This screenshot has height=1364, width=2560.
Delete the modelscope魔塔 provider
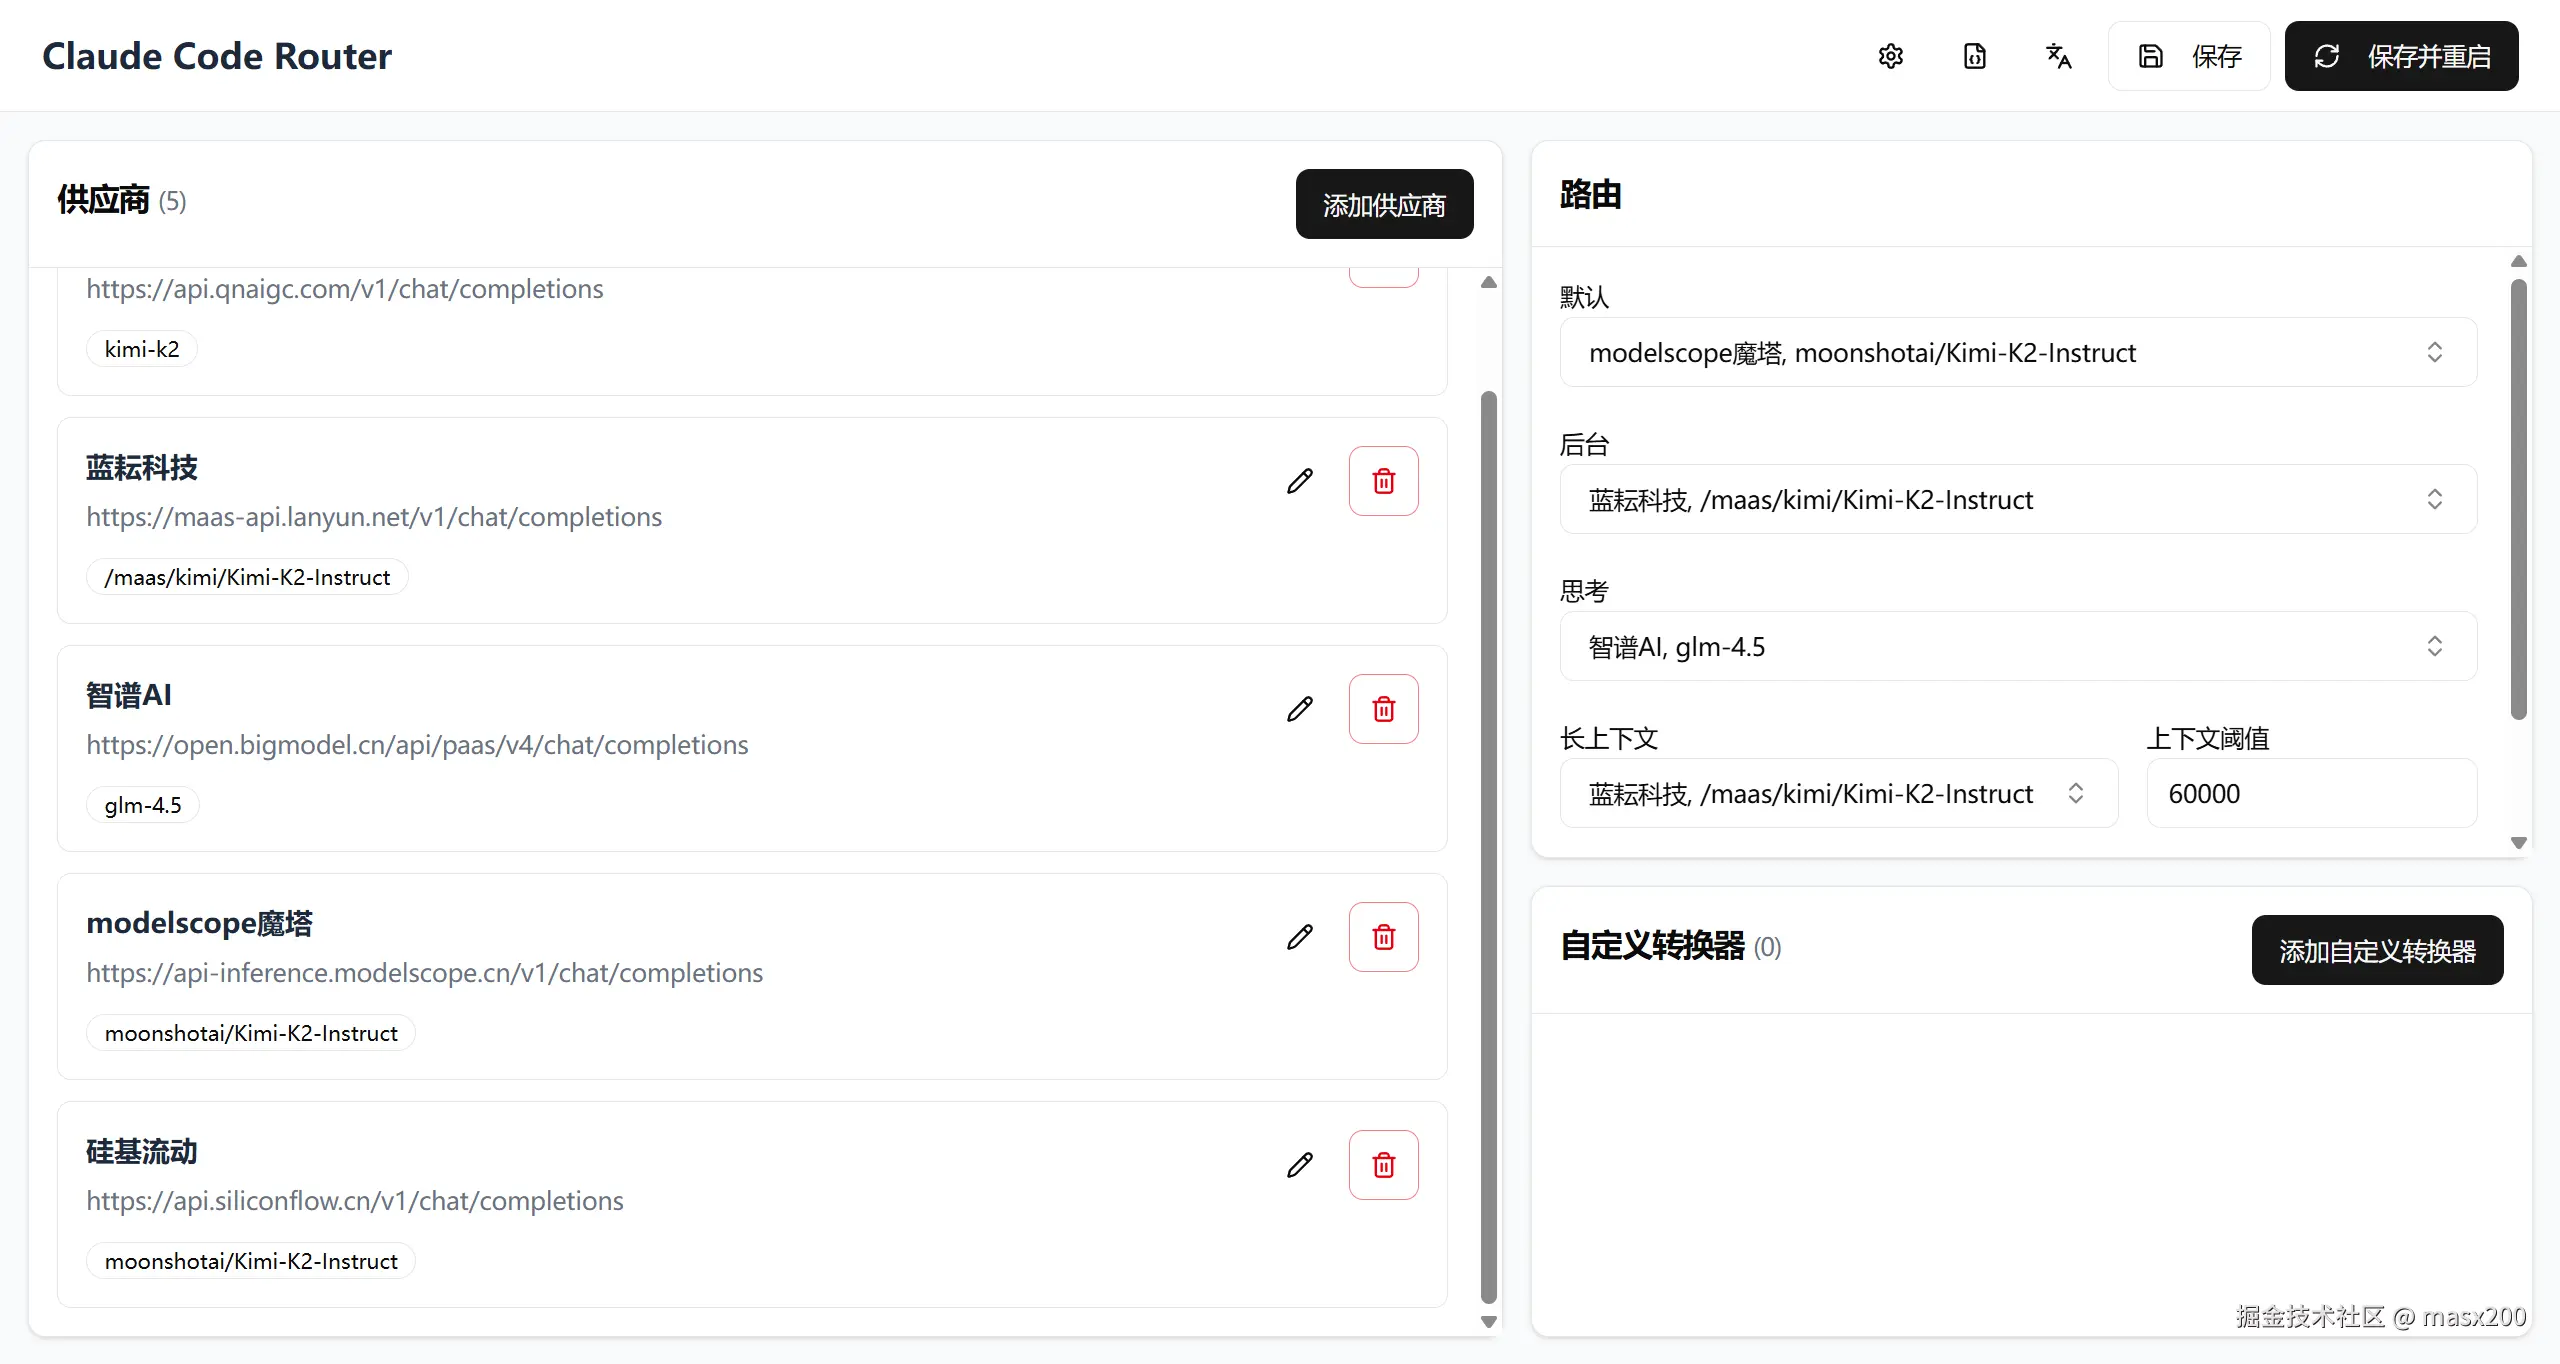1383,937
